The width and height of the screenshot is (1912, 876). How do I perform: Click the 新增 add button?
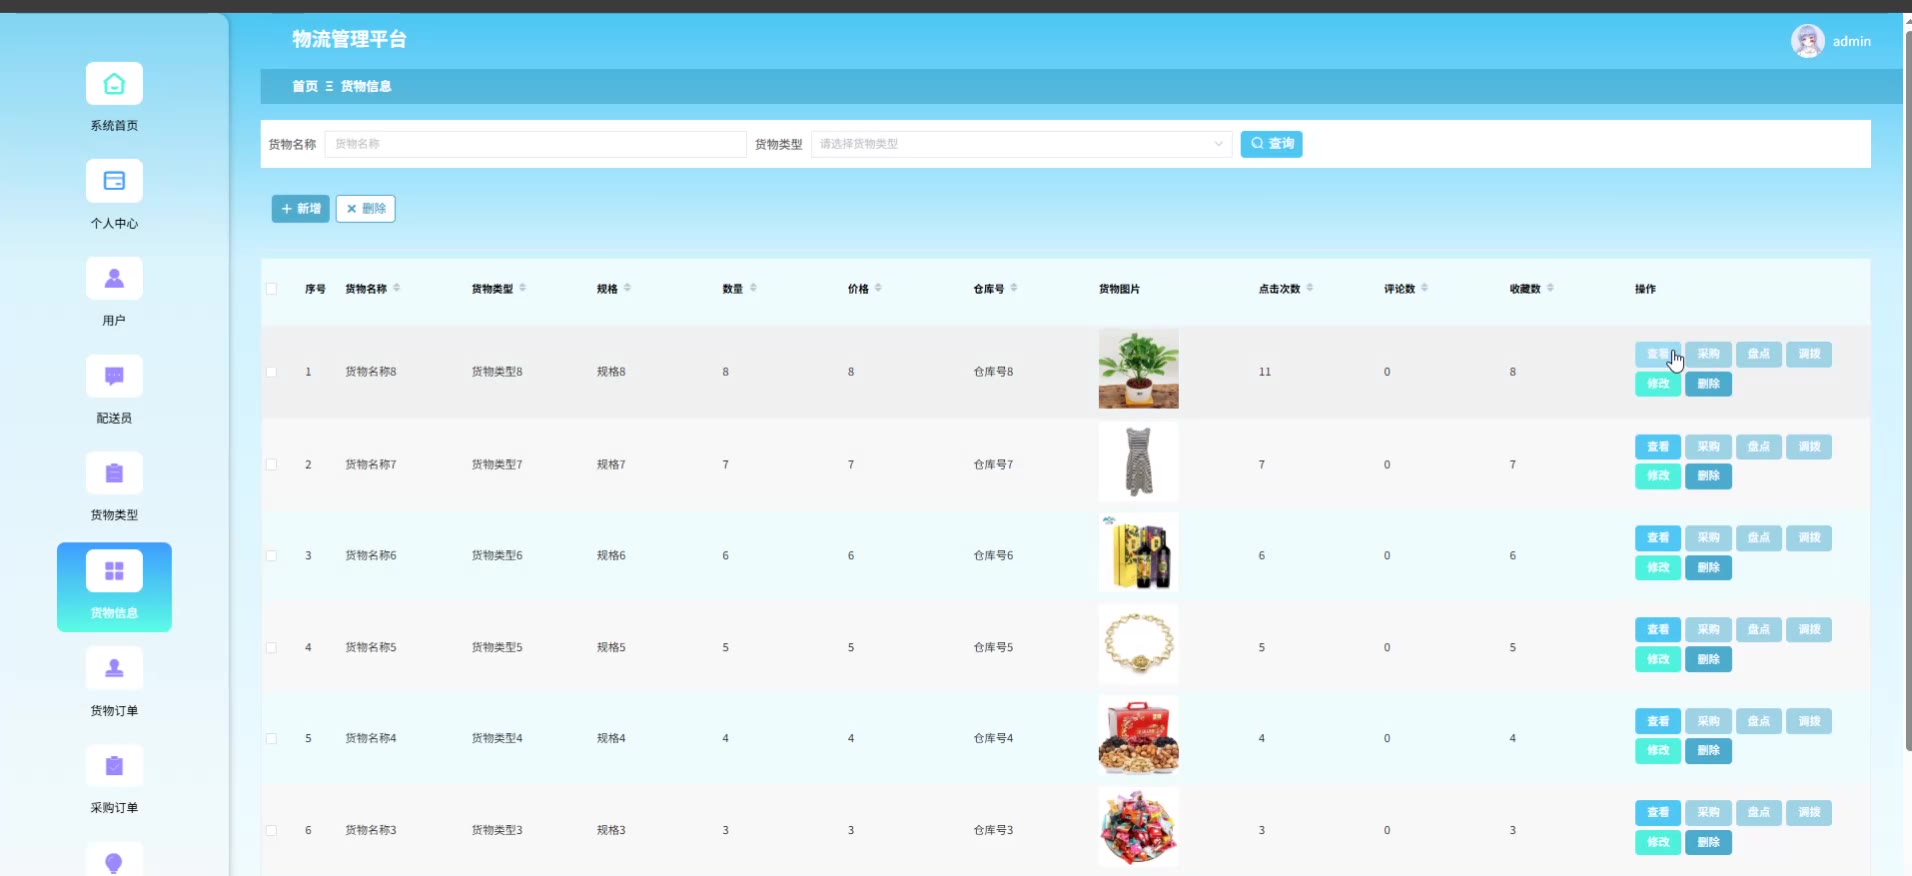pyautogui.click(x=300, y=208)
